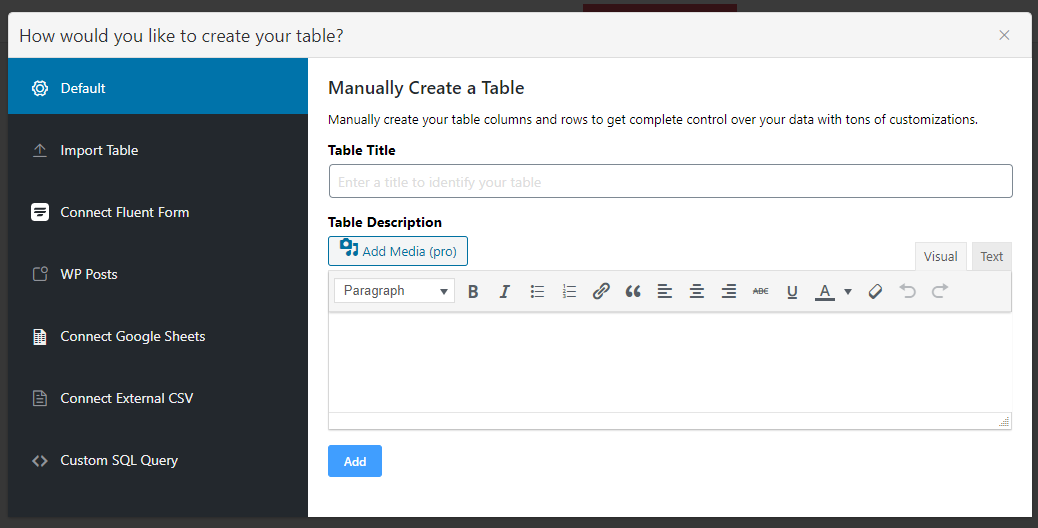Click the blue Add button

[355, 461]
